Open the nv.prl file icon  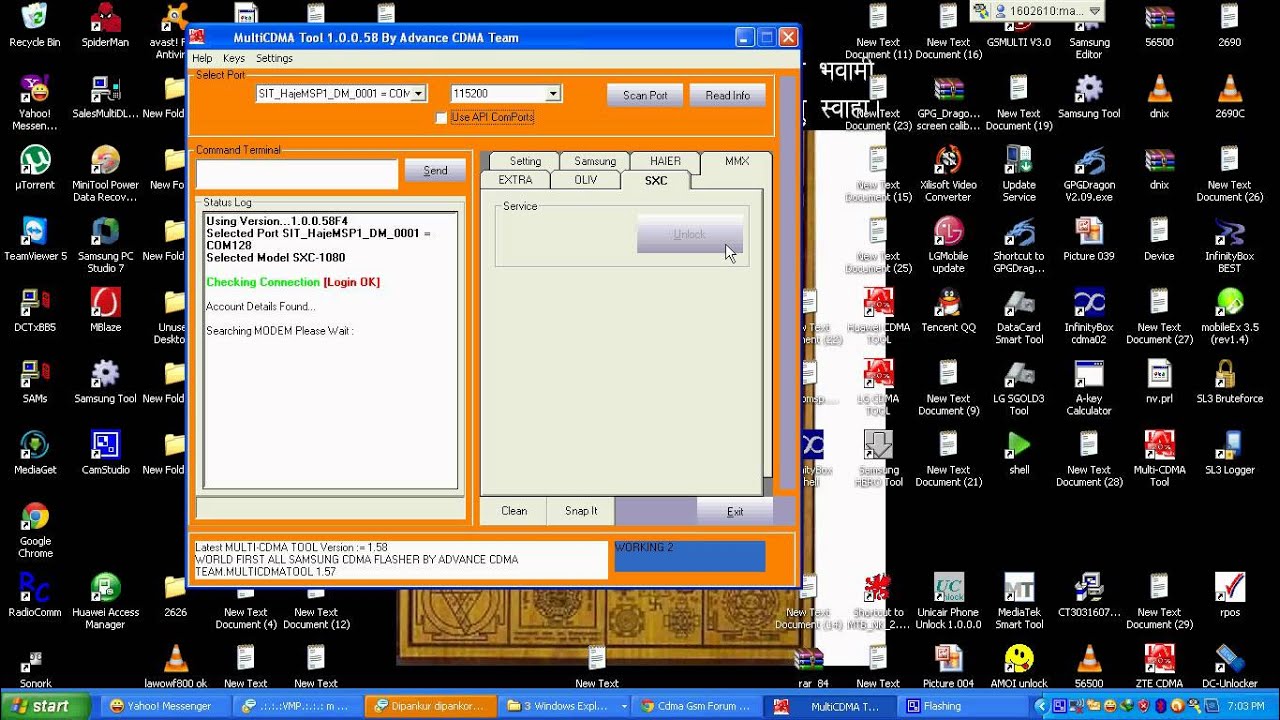[x=1159, y=381]
